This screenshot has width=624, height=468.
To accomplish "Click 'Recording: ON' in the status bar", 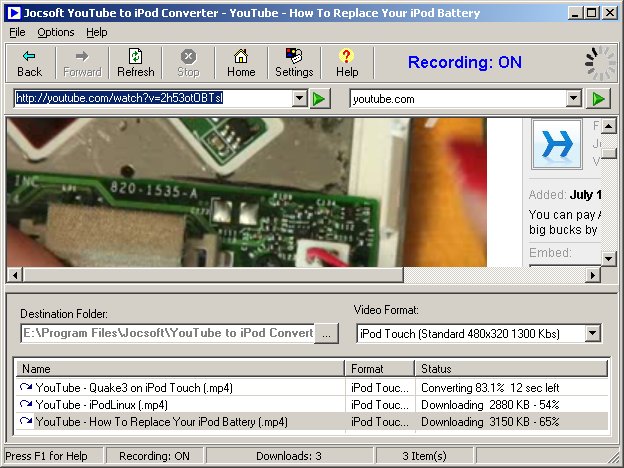I will [154, 456].
